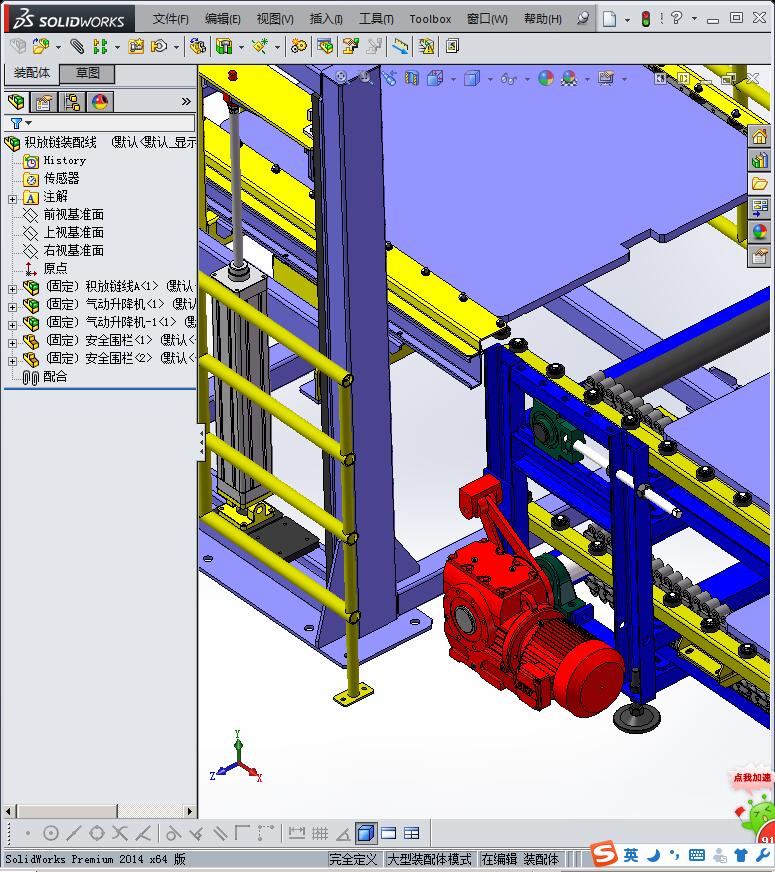Click the View Settings monitor icon
Image resolution: width=775 pixels, height=872 pixels.
[x=606, y=78]
